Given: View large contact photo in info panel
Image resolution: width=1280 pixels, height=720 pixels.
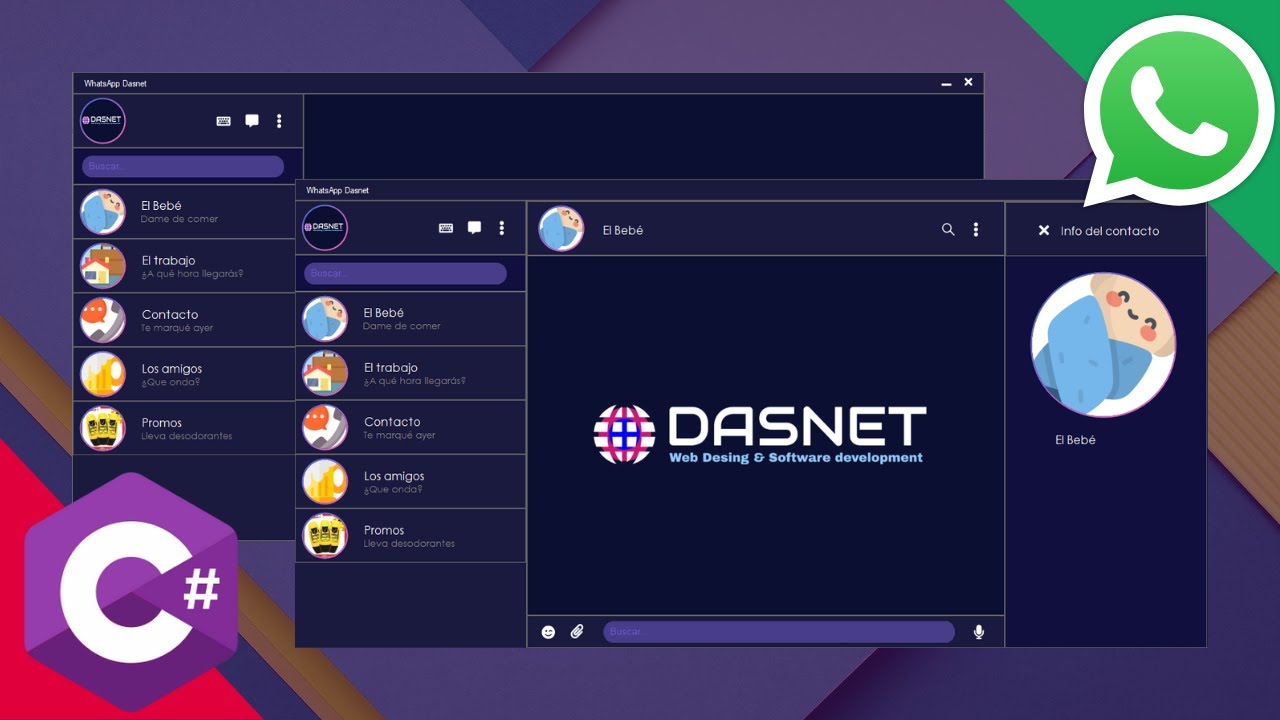Looking at the screenshot, I should (x=1104, y=344).
